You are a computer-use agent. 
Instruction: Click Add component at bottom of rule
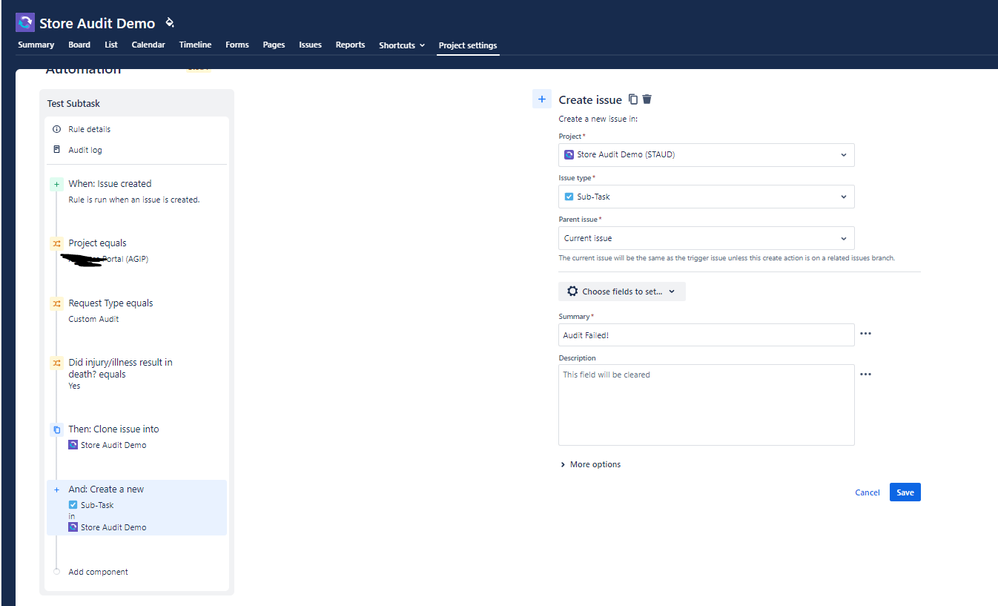click(x=98, y=572)
